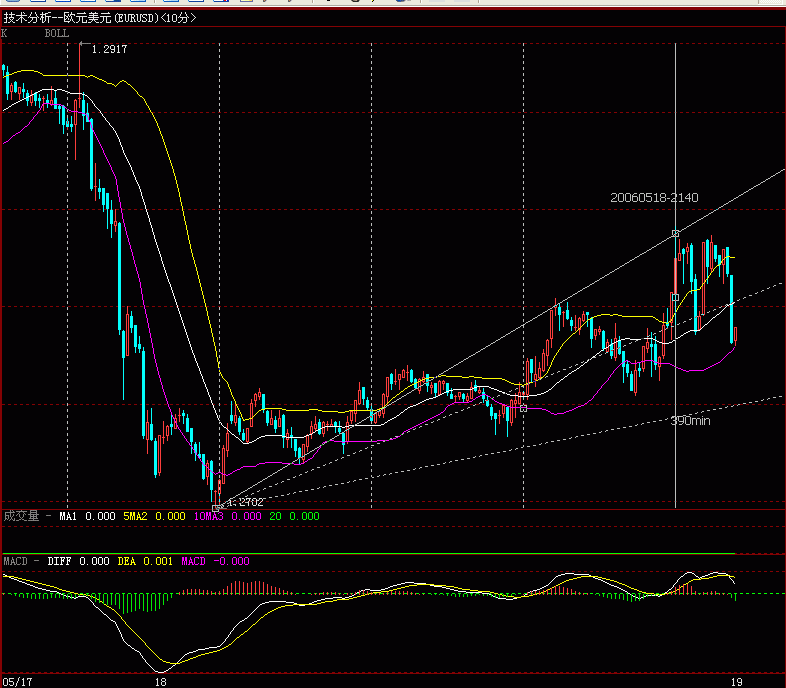Select the BOLL indicator label
The width and height of the screenshot is (786, 688).
tap(56, 33)
